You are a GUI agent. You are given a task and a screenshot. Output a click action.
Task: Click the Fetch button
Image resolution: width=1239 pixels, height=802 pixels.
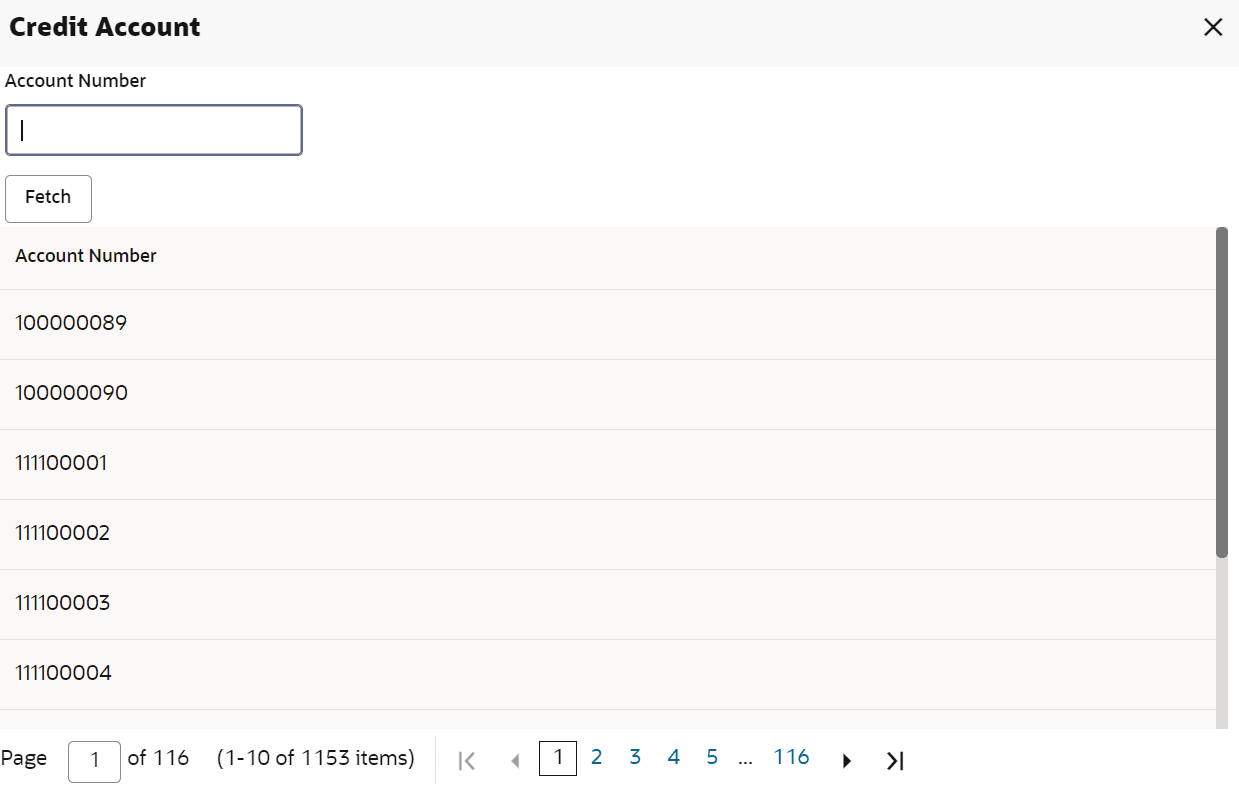49,198
